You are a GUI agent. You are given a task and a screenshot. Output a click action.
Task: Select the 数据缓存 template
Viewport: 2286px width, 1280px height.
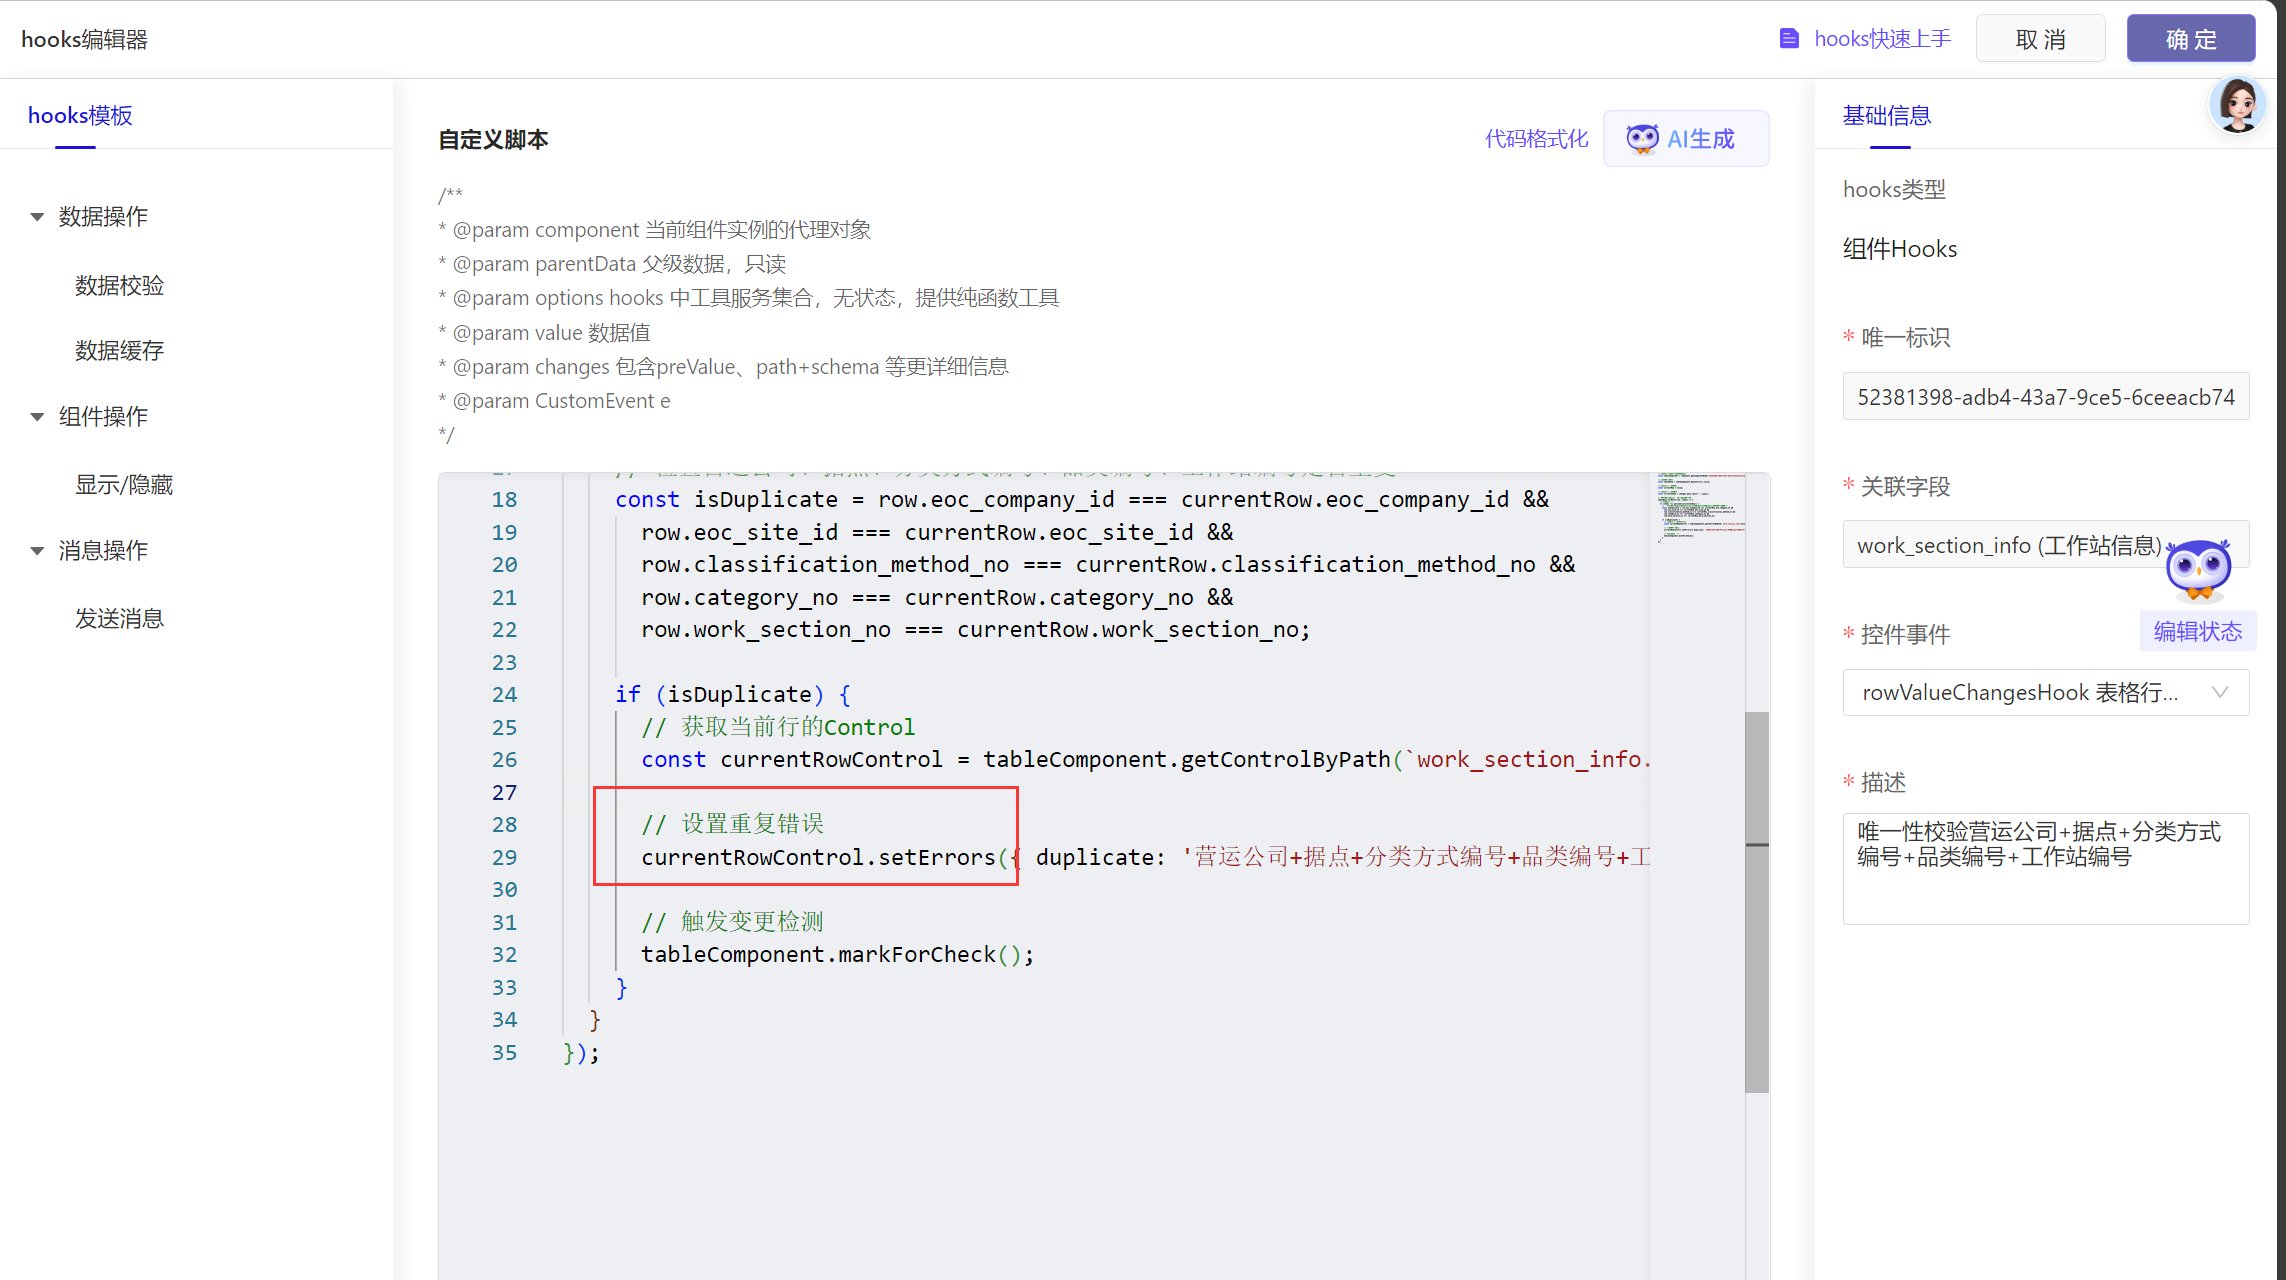pyautogui.click(x=119, y=351)
